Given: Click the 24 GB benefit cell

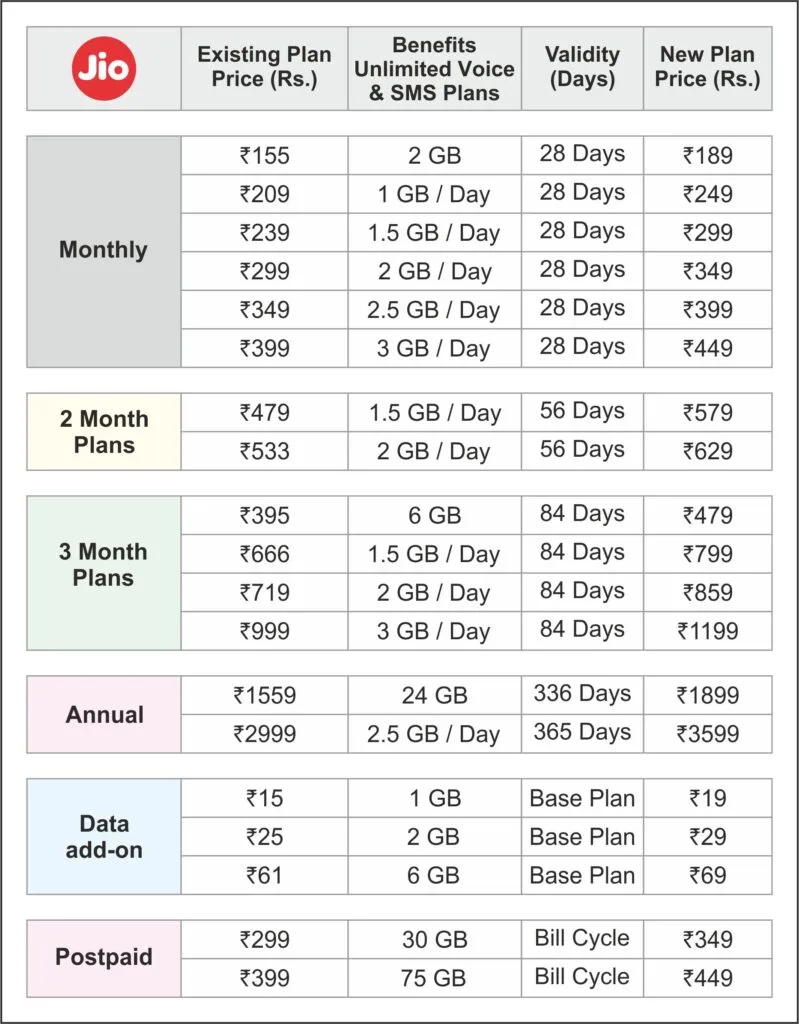Looking at the screenshot, I should coord(434,696).
